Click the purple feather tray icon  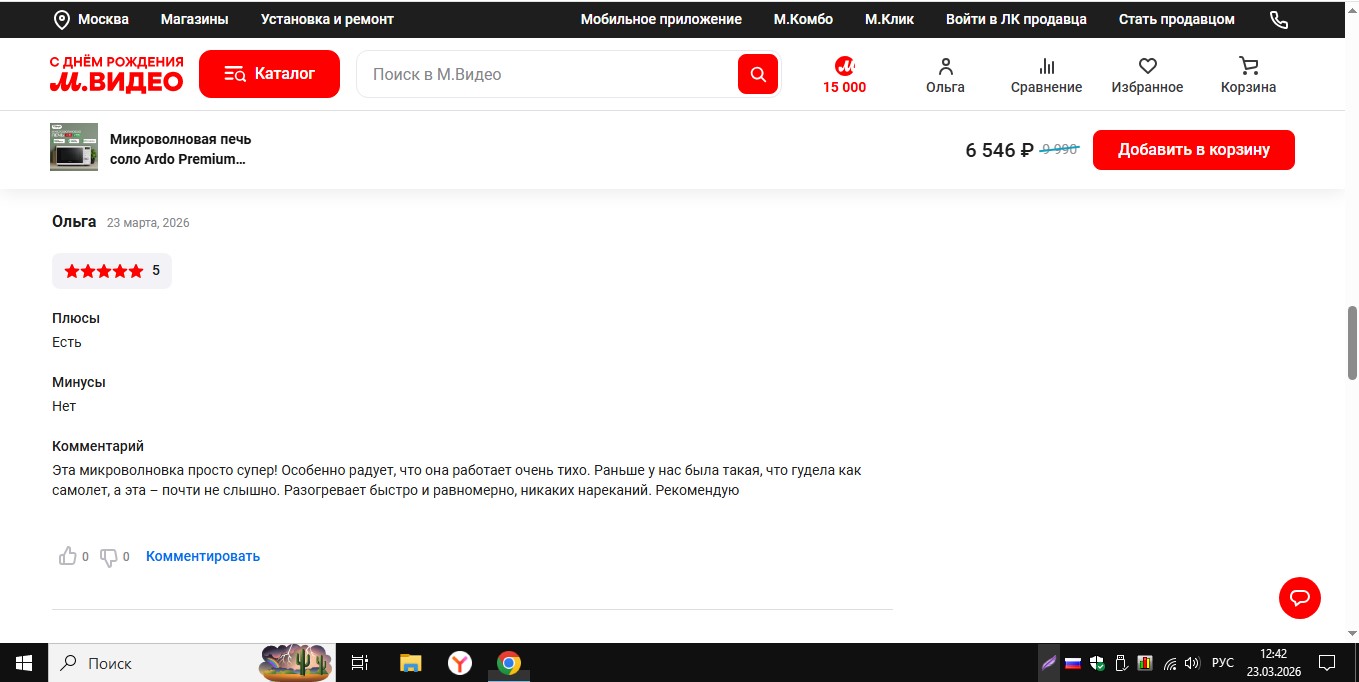click(1049, 663)
